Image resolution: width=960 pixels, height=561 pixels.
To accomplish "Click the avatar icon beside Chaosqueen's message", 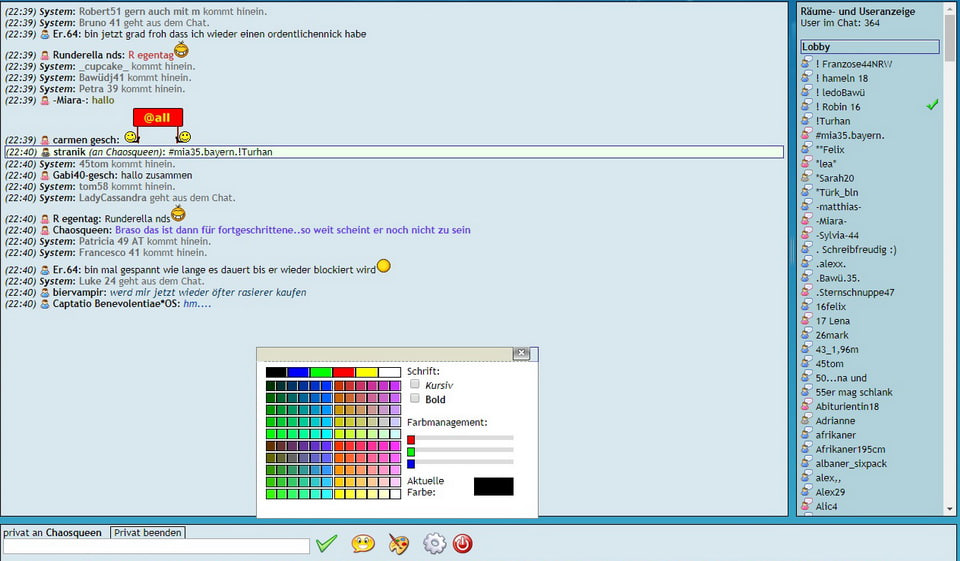I will (x=45, y=230).
